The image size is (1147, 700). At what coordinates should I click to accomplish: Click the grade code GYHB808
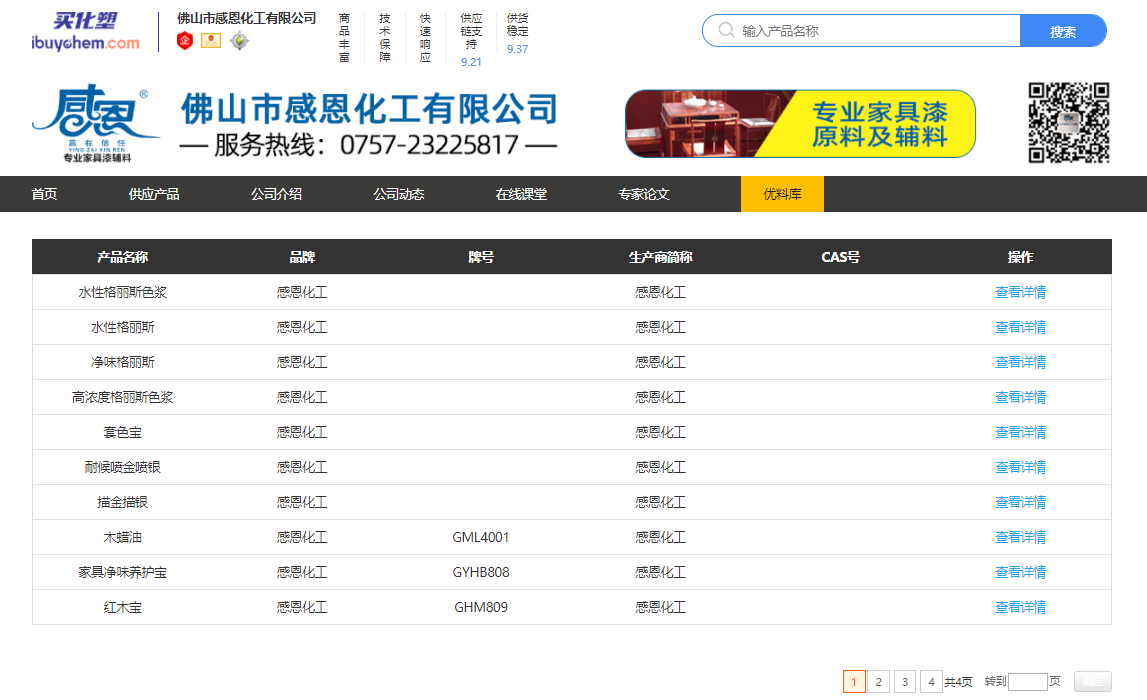481,572
